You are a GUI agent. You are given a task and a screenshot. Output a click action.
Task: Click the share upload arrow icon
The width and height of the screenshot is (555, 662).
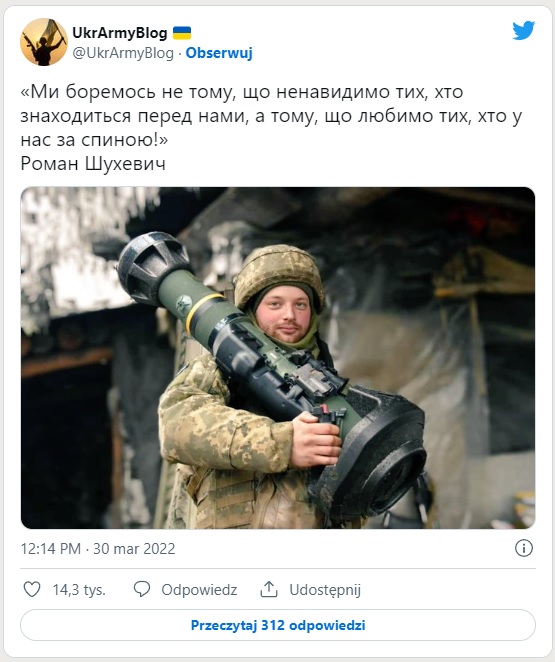[x=269, y=589]
